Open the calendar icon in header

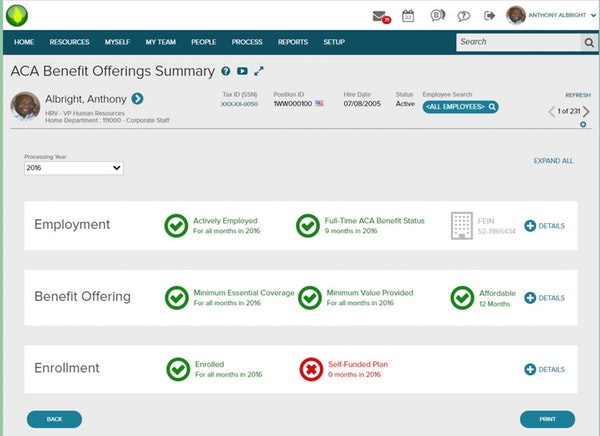coord(408,16)
